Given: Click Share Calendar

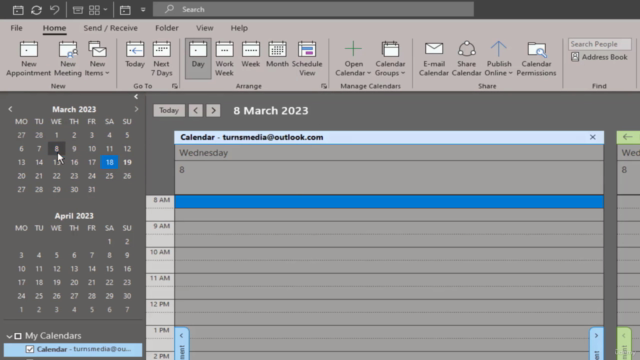Looking at the screenshot, I should point(467,59).
